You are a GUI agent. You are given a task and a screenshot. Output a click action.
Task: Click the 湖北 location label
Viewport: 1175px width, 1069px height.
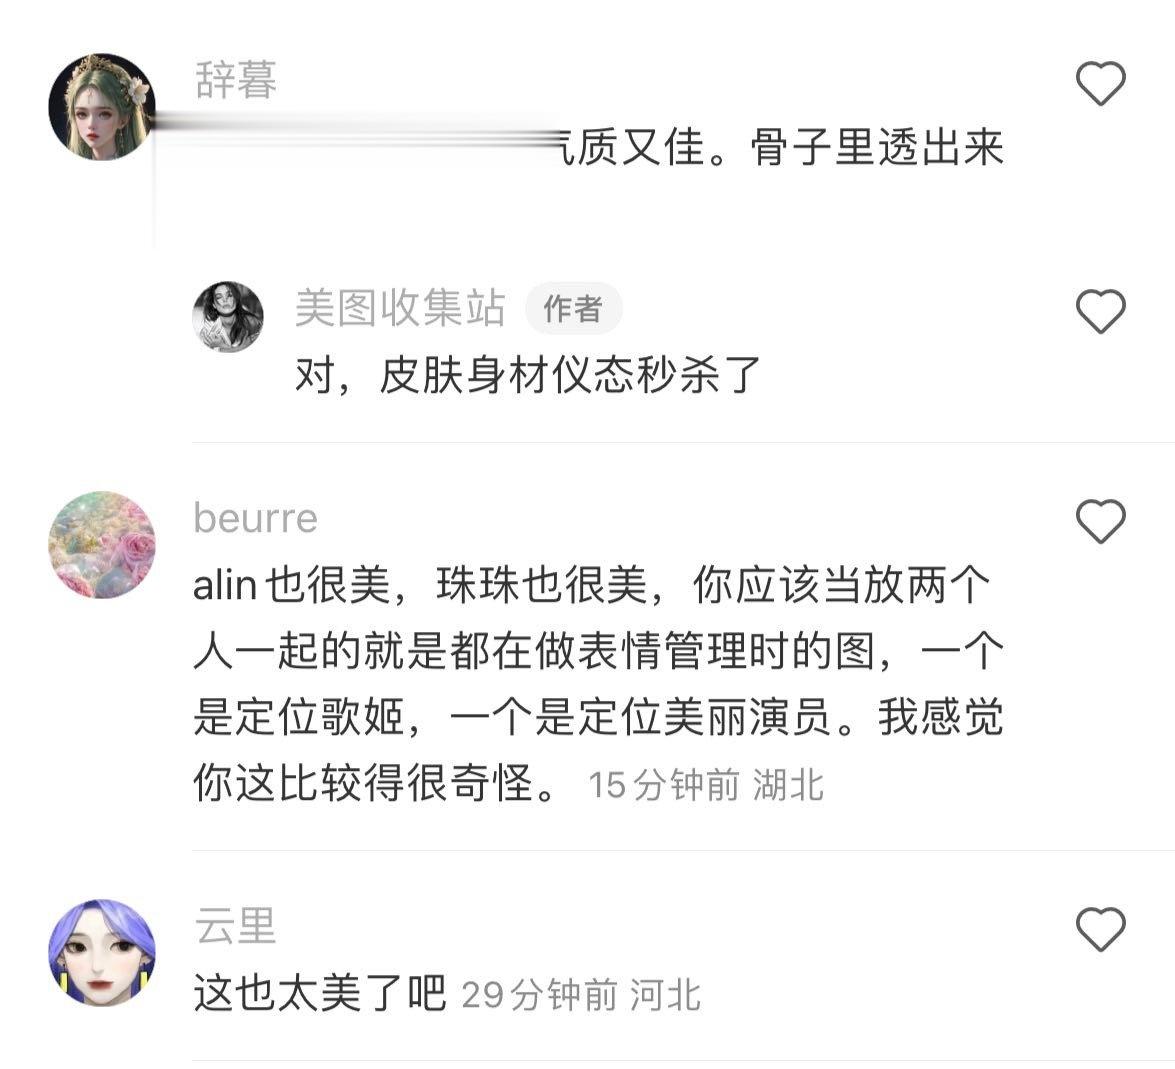pyautogui.click(x=788, y=785)
